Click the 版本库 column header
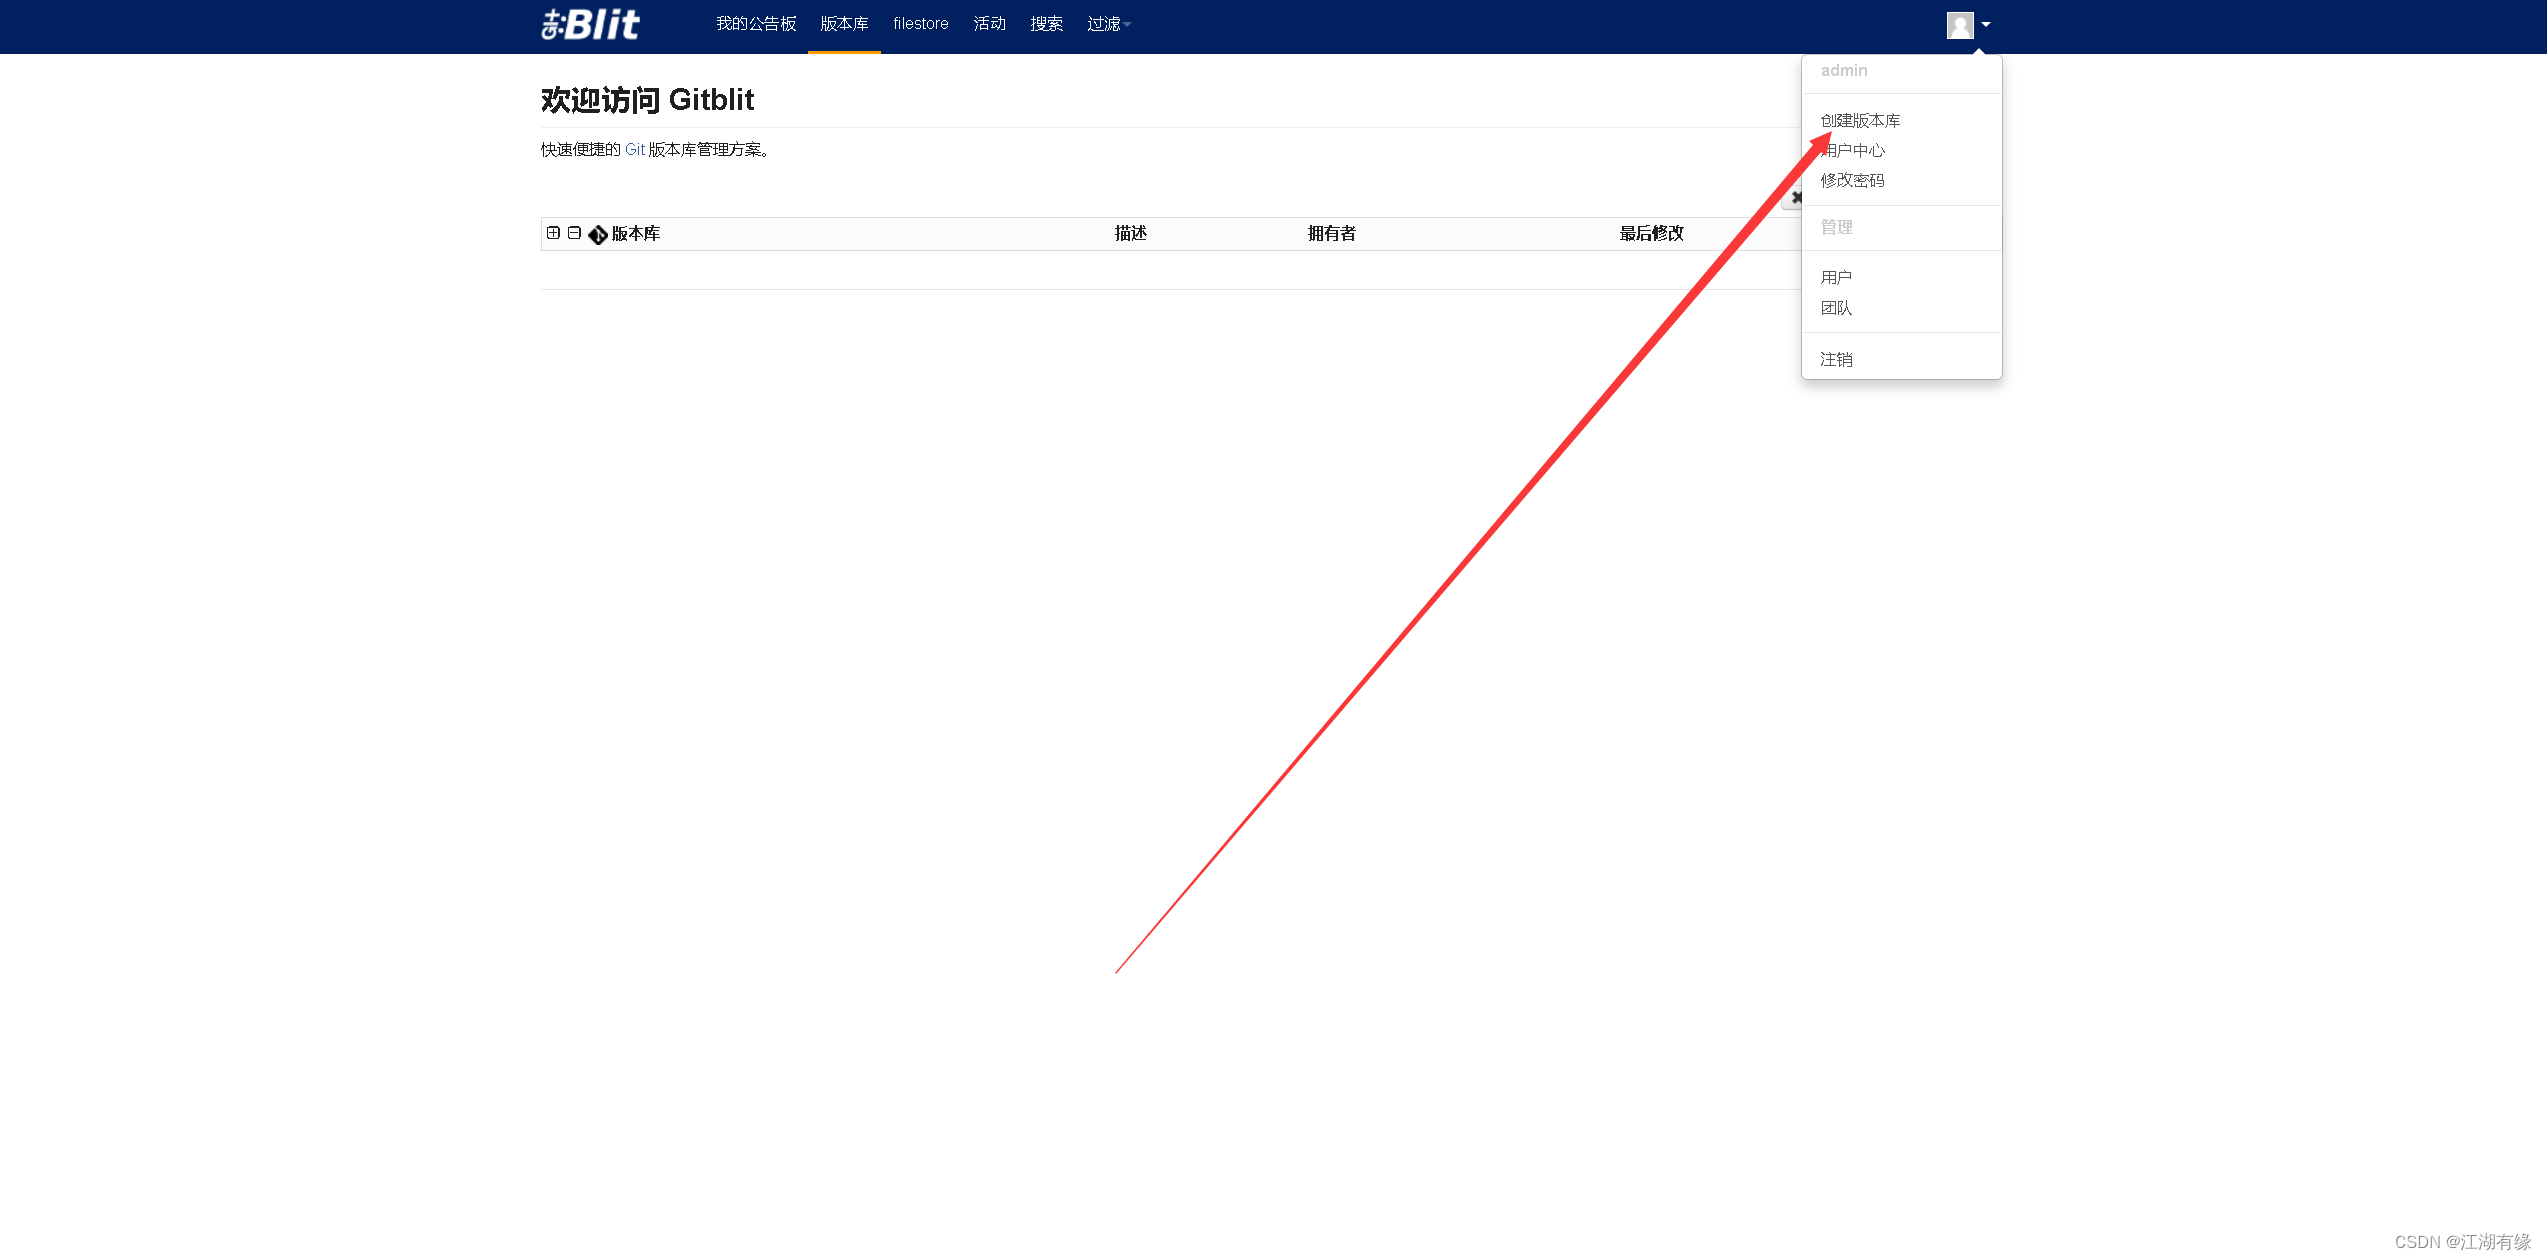This screenshot has height=1260, width=2547. (x=636, y=234)
